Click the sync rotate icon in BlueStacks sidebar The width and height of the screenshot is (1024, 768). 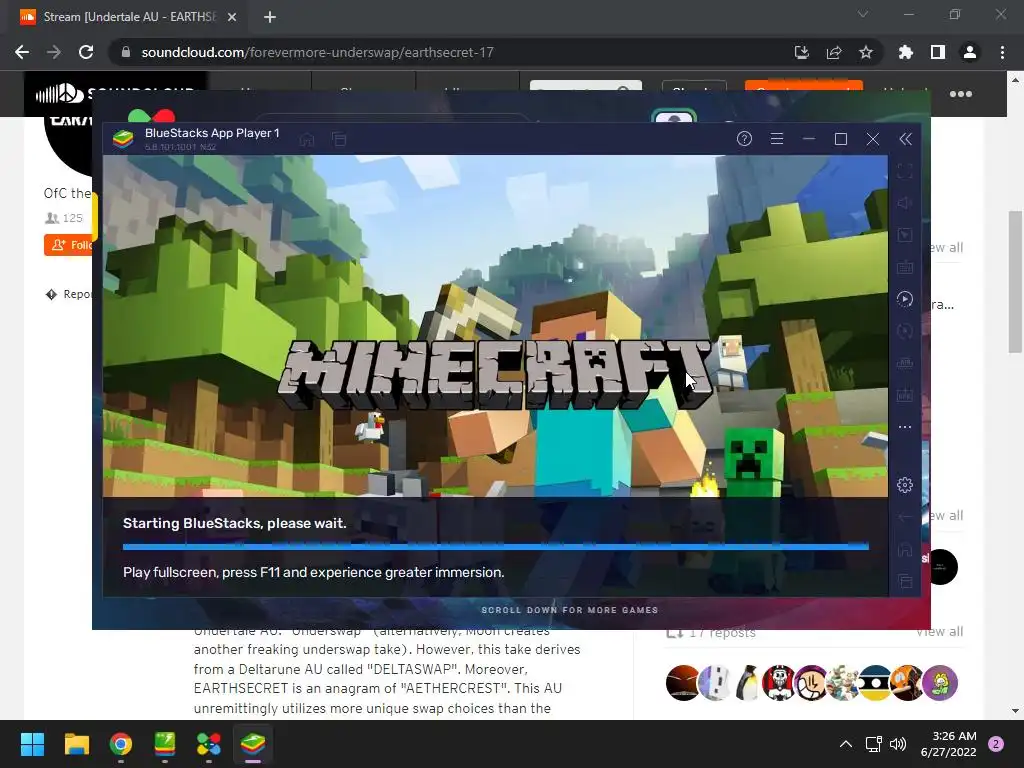904,331
